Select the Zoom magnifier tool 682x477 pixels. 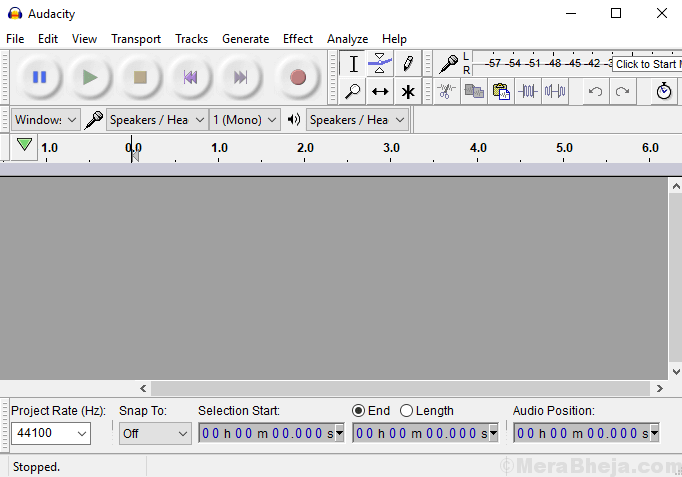coord(353,91)
